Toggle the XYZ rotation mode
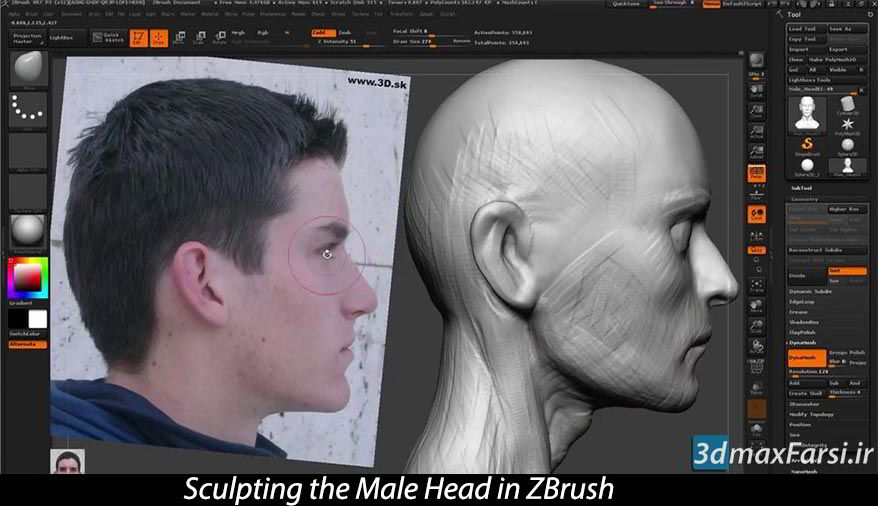Image resolution: width=878 pixels, height=506 pixels. 756,250
